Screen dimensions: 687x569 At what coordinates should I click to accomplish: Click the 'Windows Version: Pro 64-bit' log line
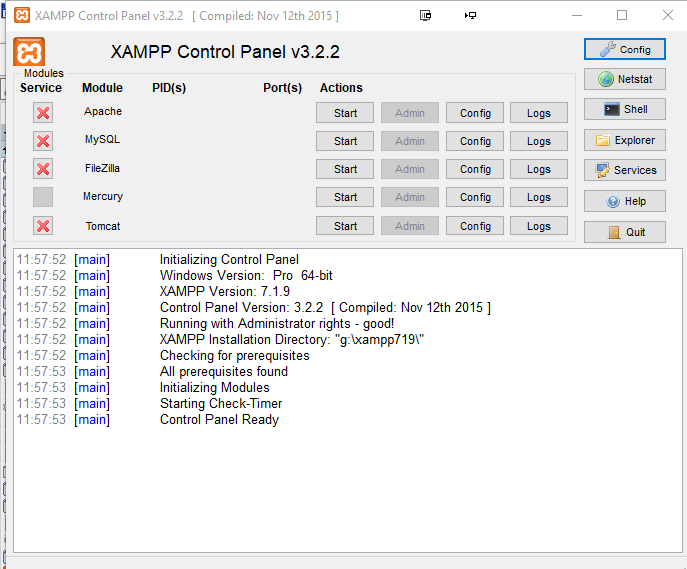[246, 276]
